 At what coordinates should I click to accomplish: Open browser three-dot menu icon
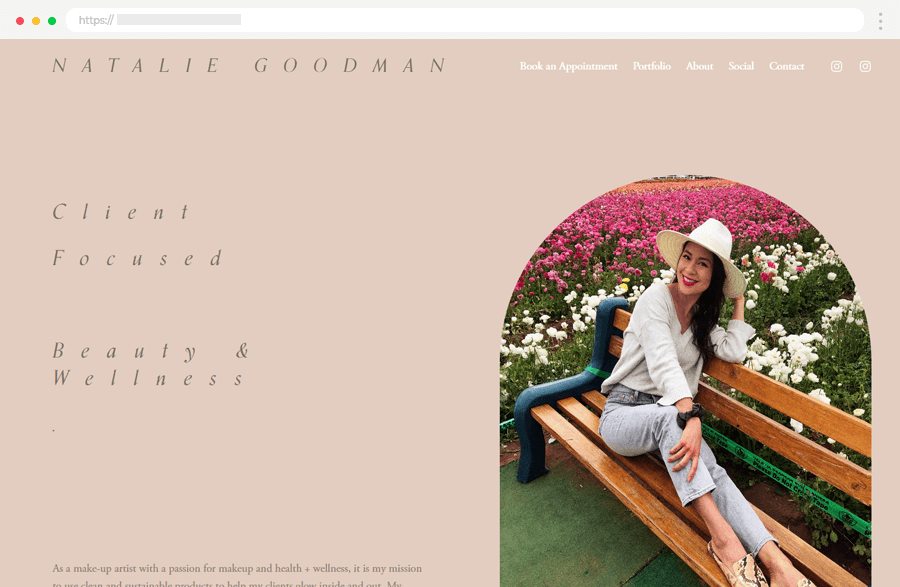click(x=880, y=21)
